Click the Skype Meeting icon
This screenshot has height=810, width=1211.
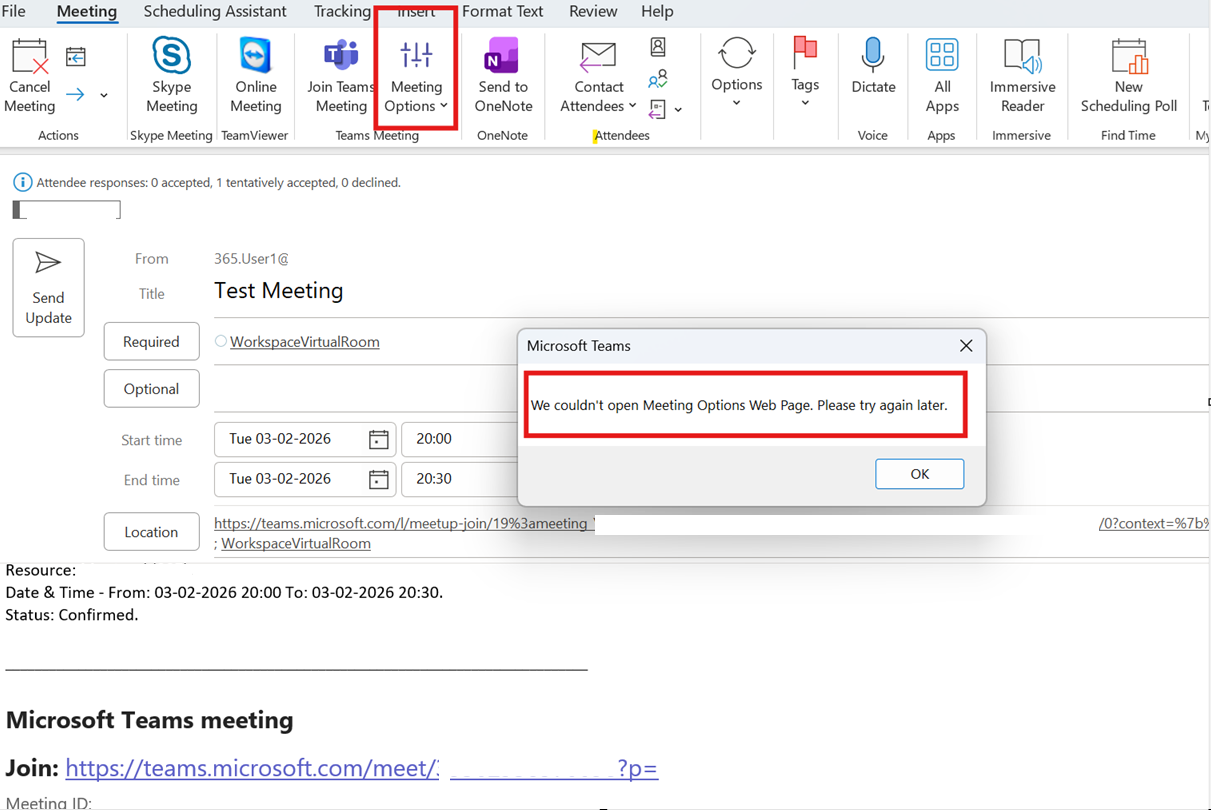click(171, 56)
